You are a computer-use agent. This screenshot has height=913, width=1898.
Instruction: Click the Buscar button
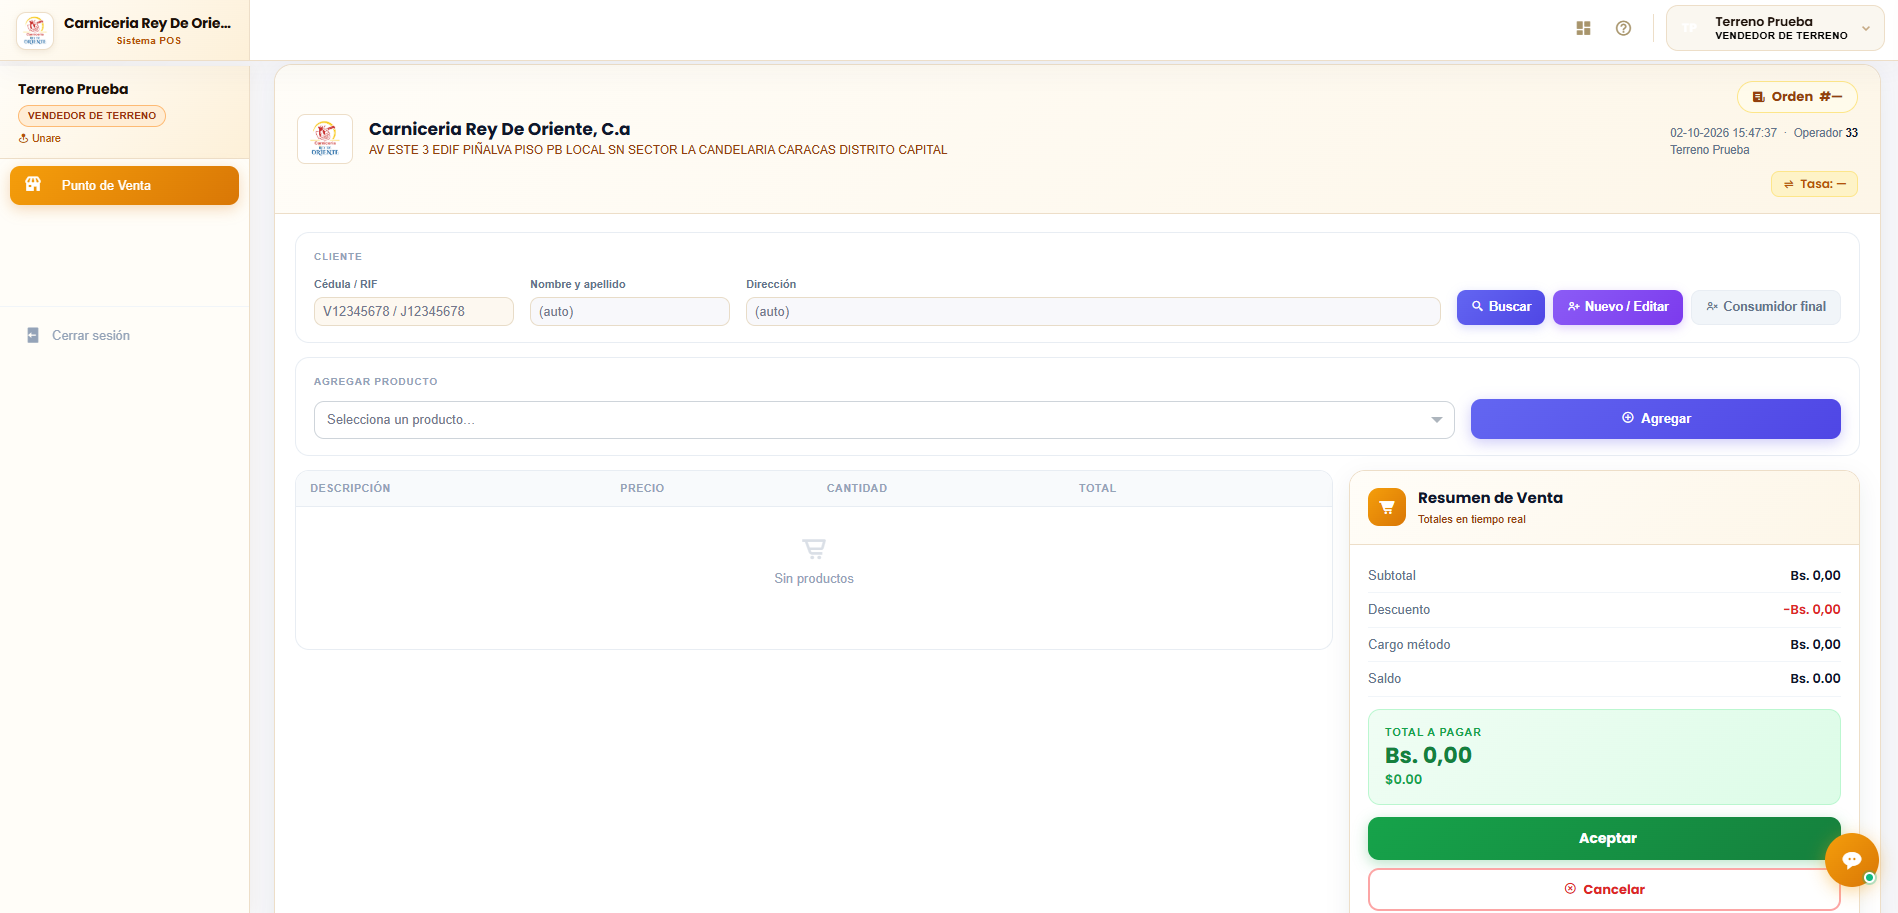coord(1501,307)
